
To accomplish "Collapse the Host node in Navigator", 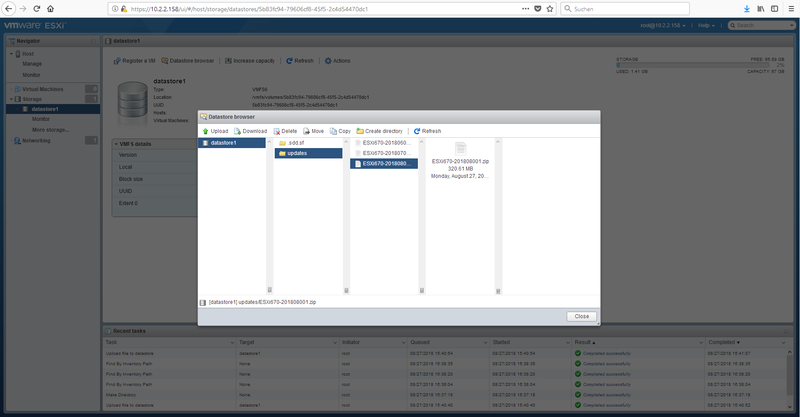I will pos(12,54).
